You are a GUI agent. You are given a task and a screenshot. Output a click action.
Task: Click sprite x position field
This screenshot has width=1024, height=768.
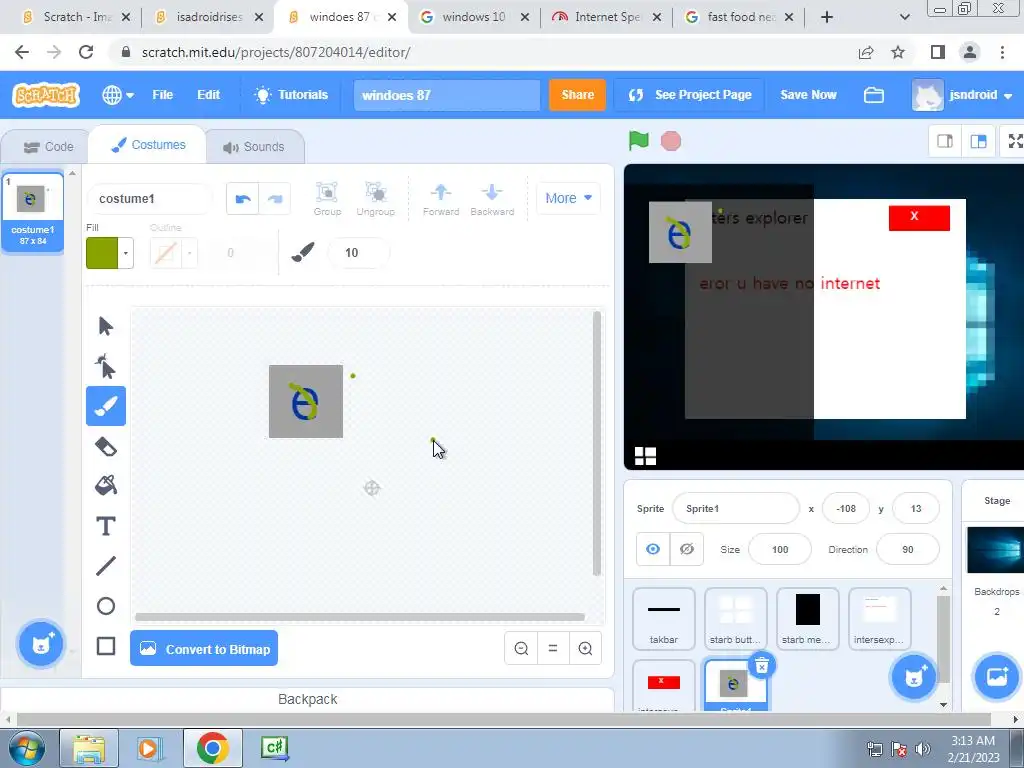(x=846, y=508)
